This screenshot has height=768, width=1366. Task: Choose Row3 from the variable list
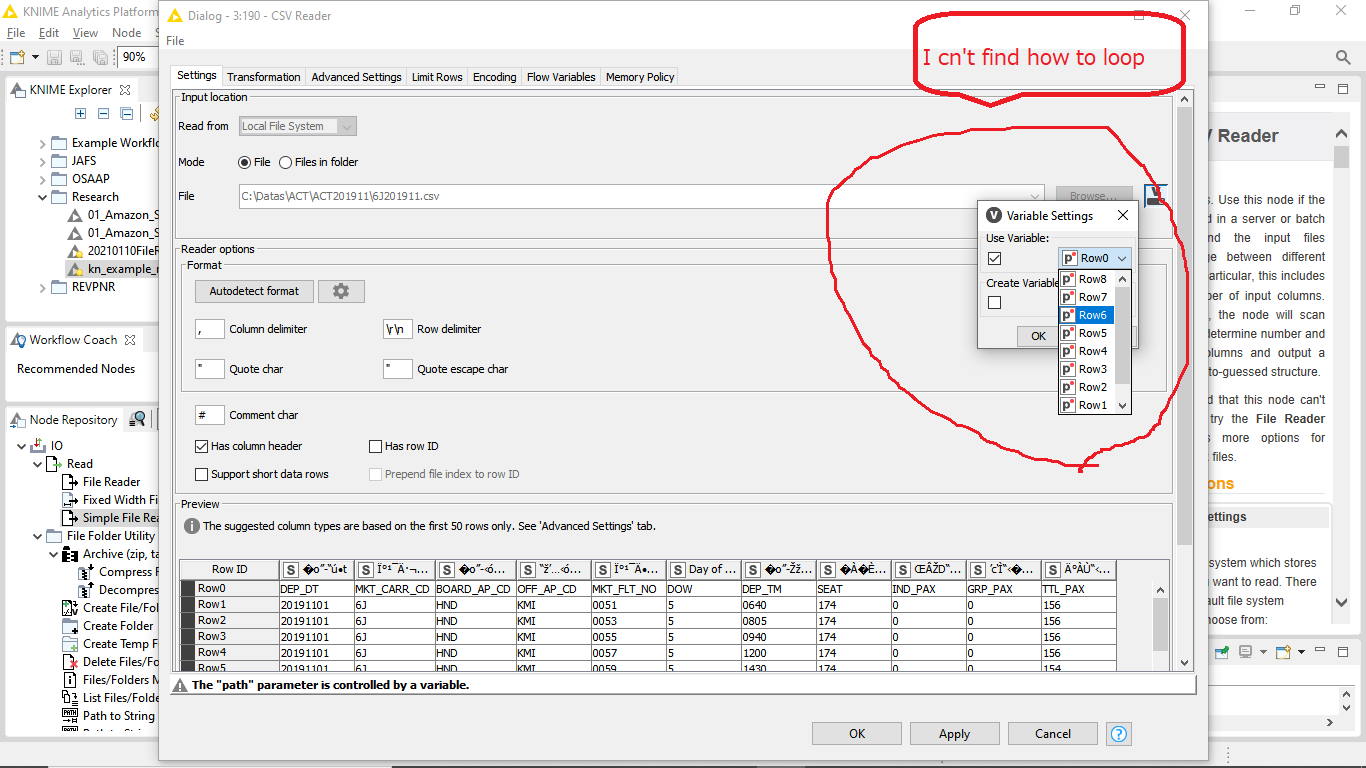pyautogui.click(x=1086, y=369)
